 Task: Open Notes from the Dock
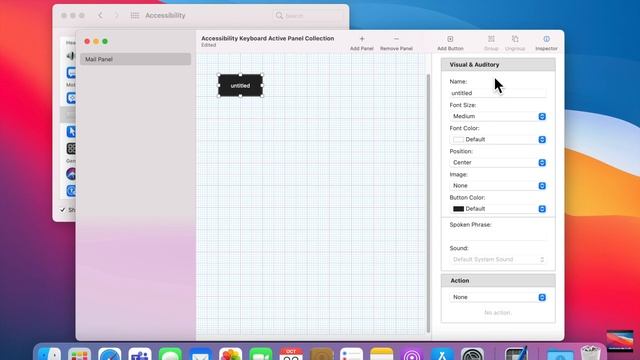pos(382,354)
